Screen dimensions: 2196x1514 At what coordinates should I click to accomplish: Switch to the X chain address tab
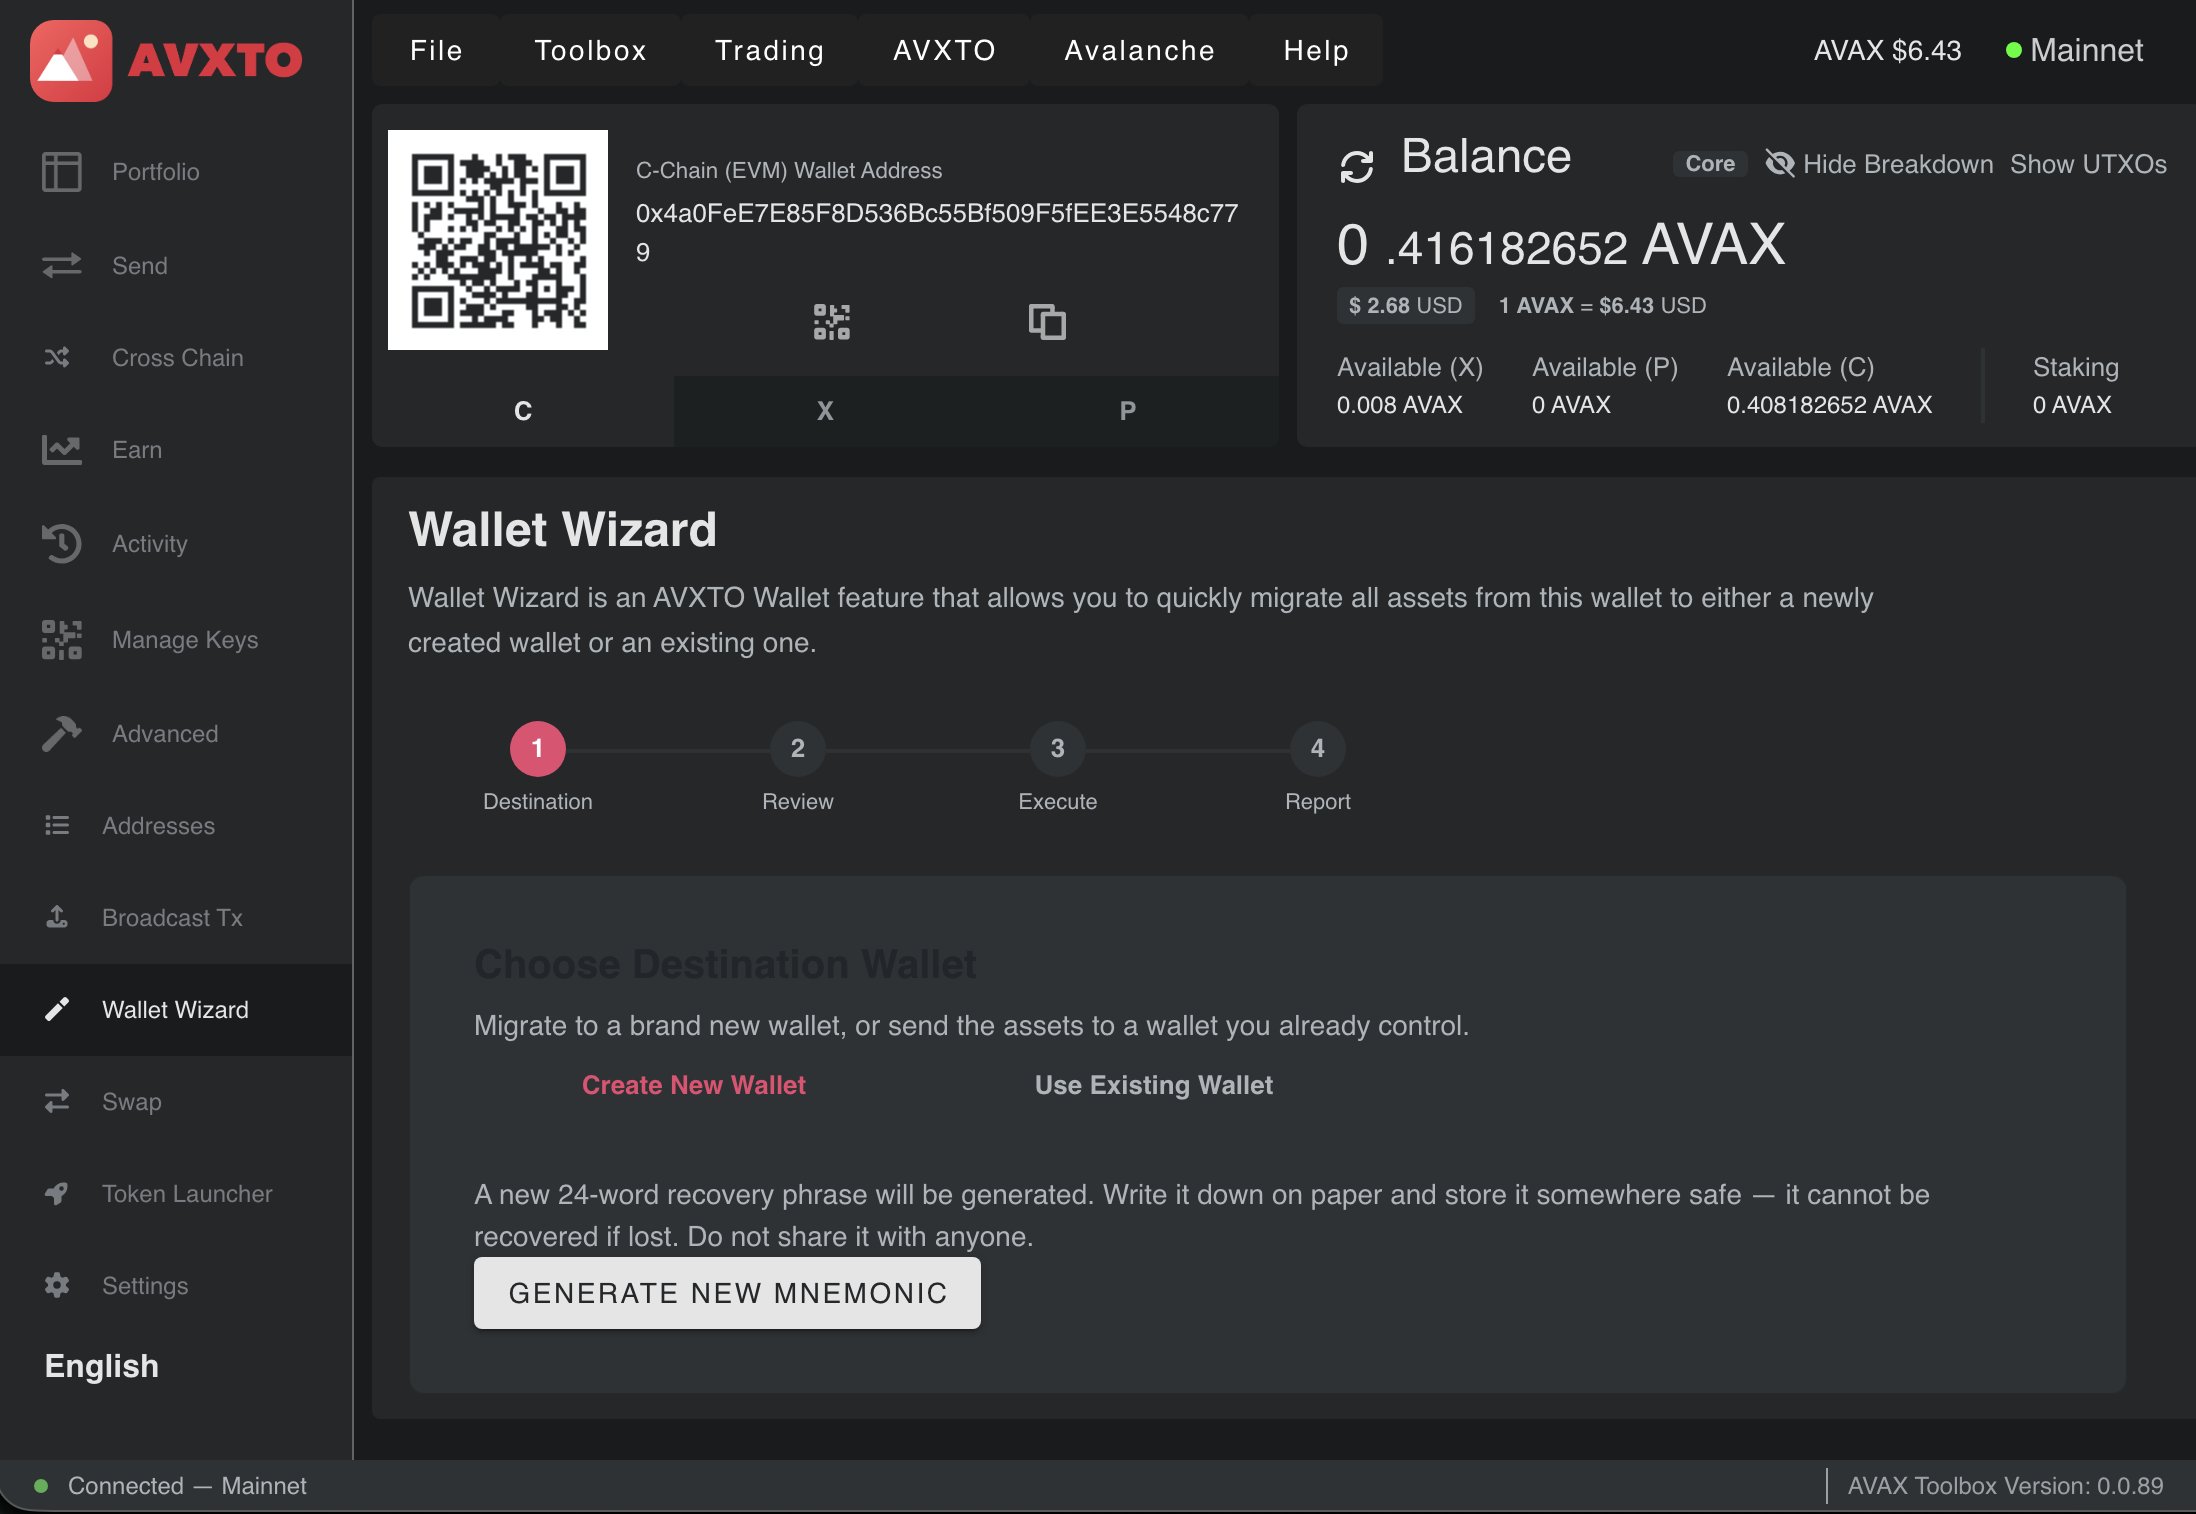825,411
